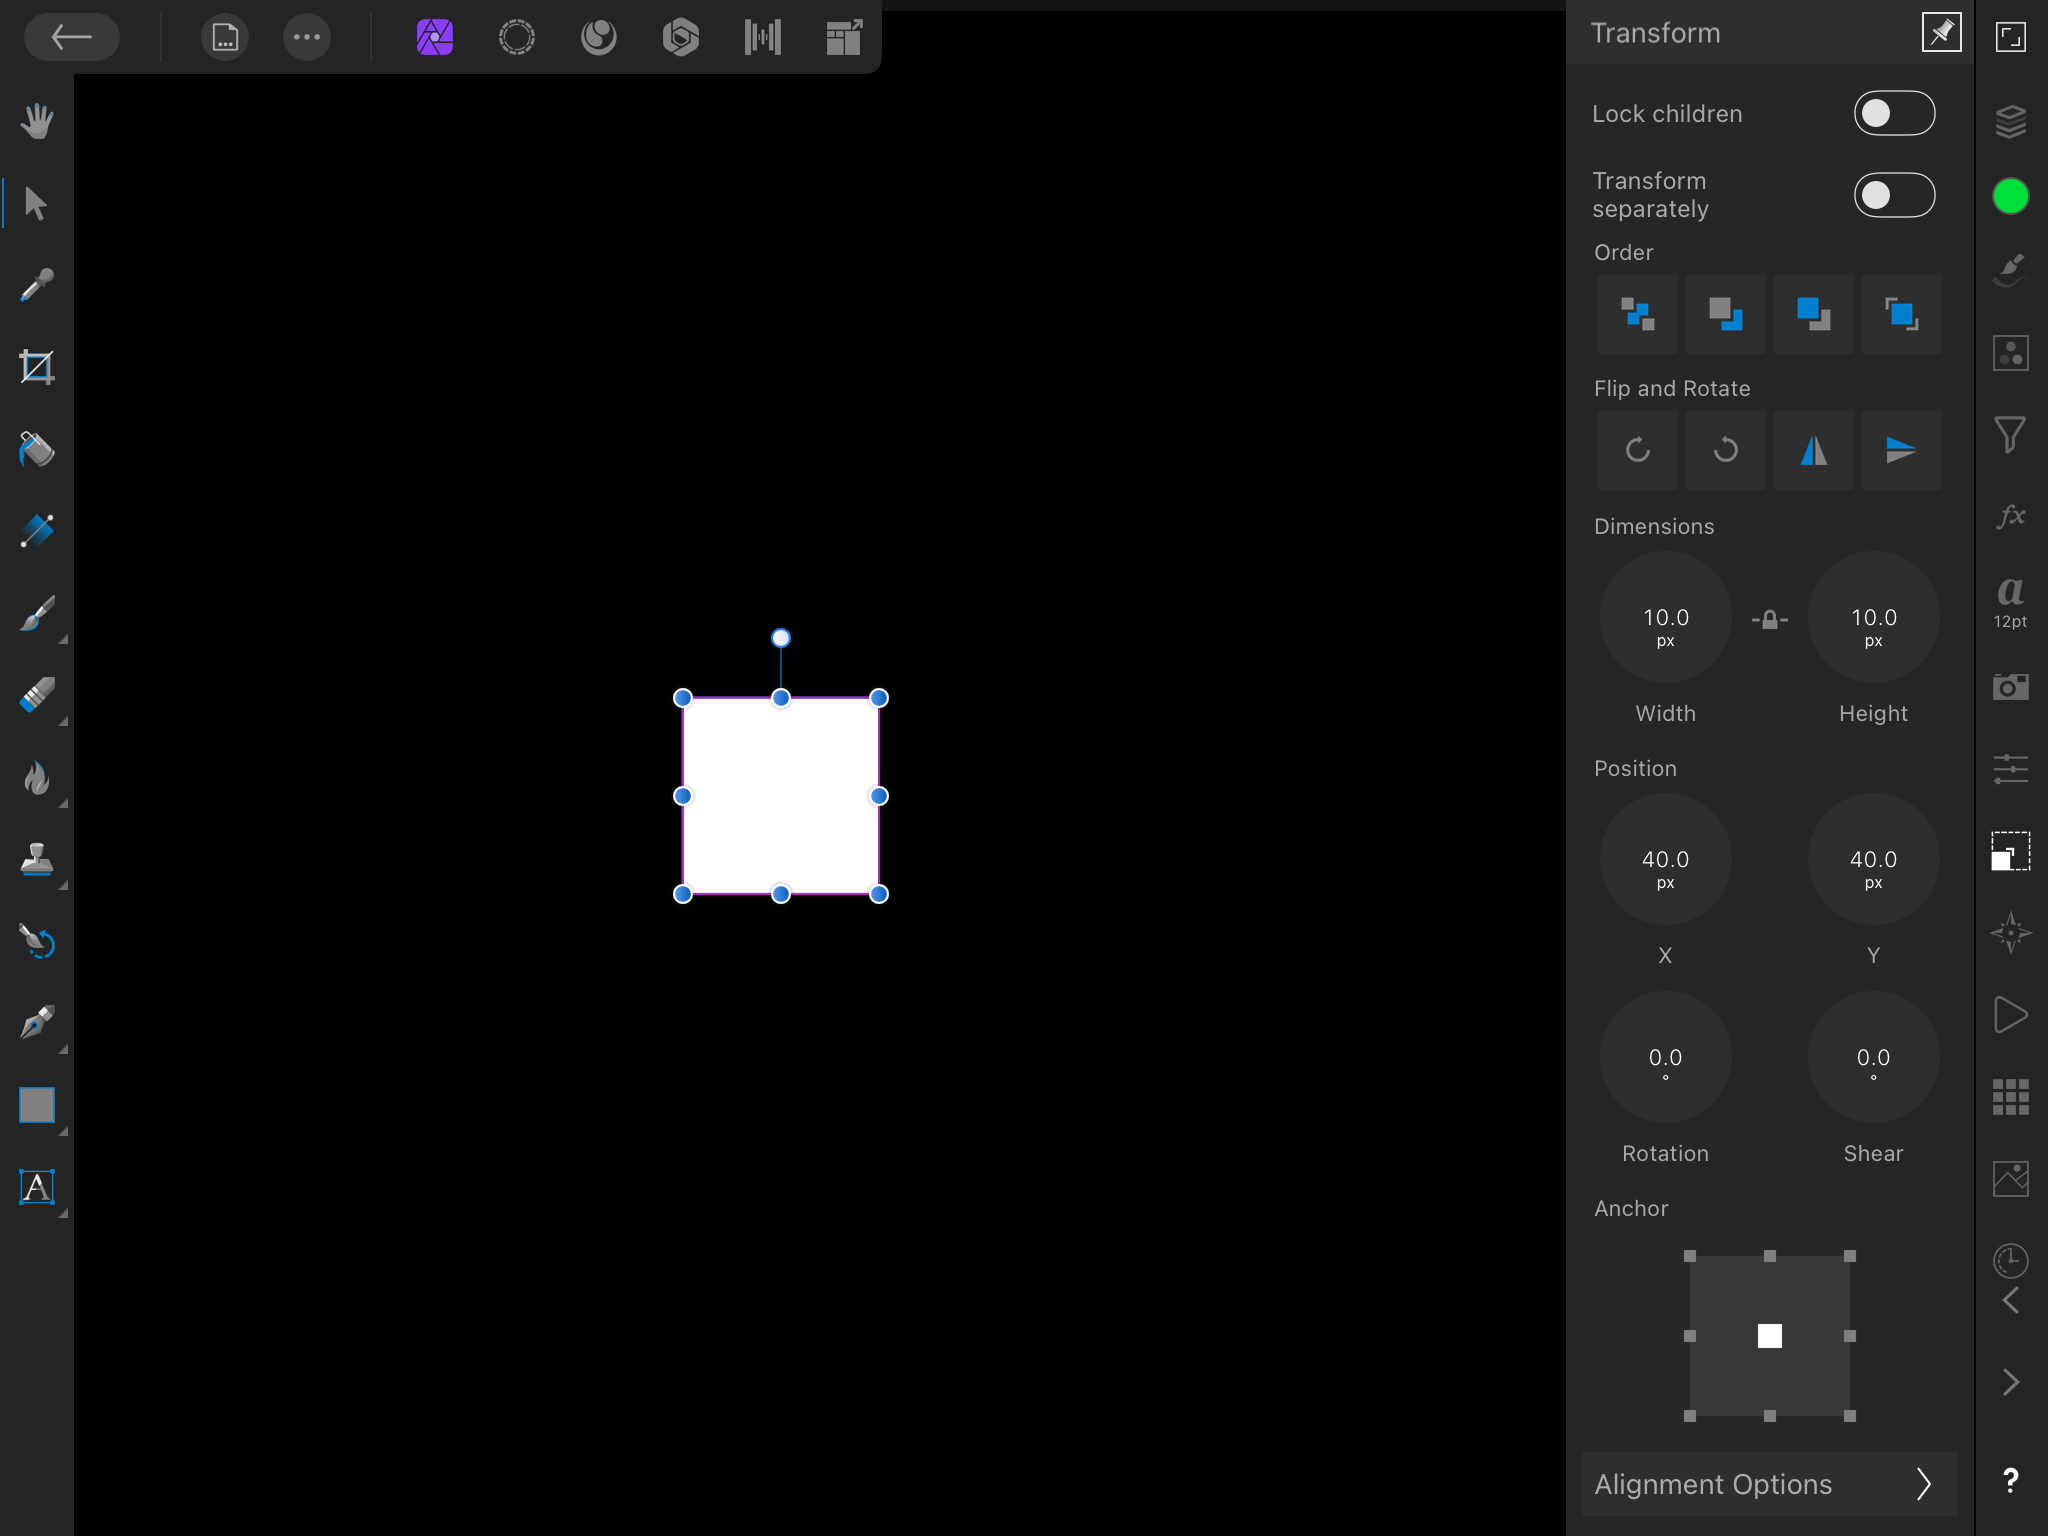The image size is (2048, 1536).
Task: Flip the selection horizontally
Action: tap(1813, 450)
